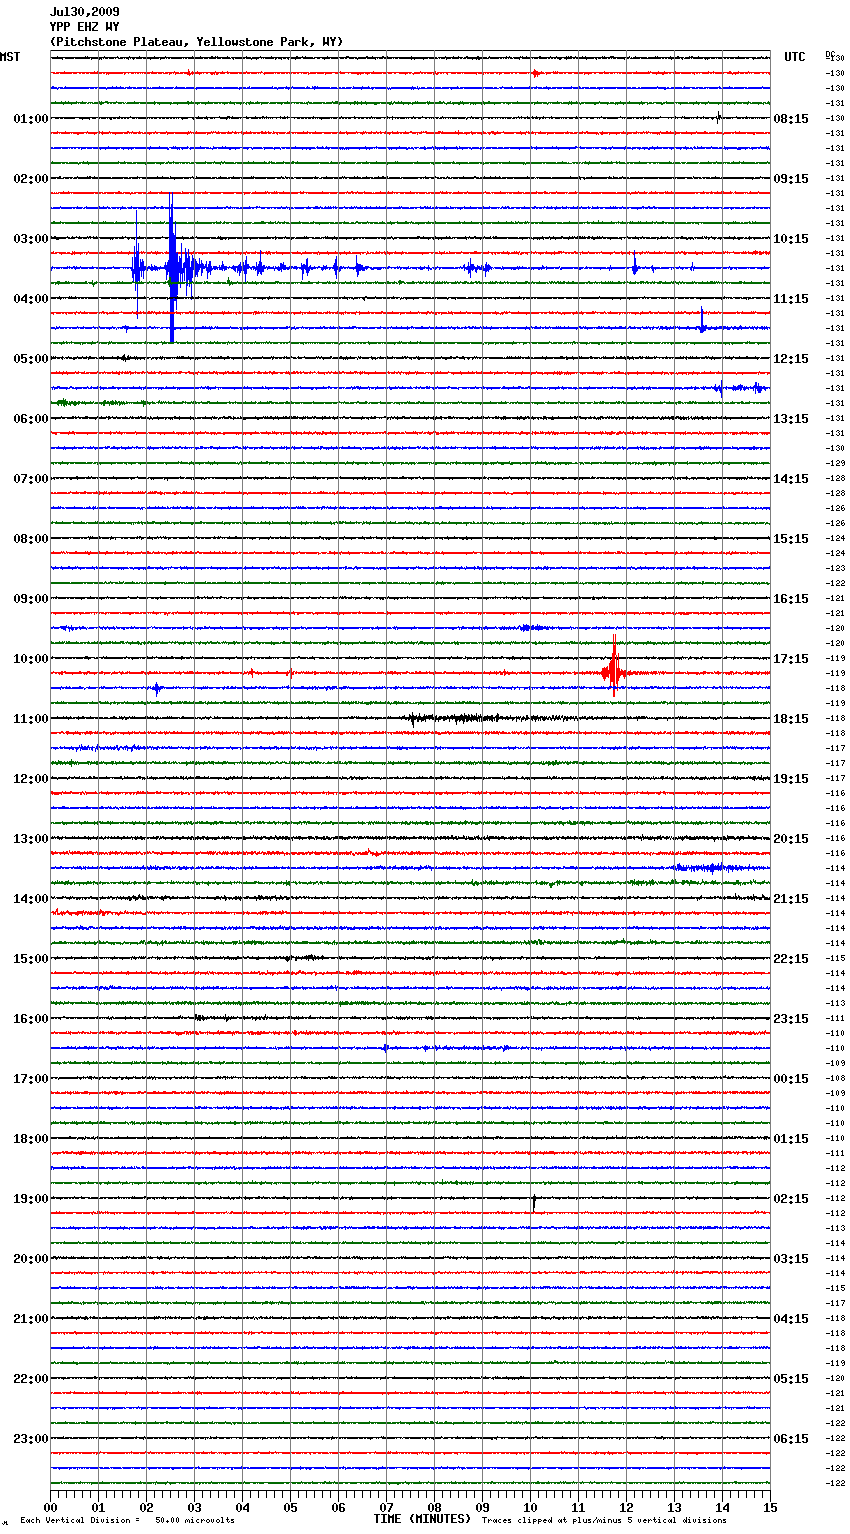Select the station code "YPP EHZ WY"

(x=84, y=27)
